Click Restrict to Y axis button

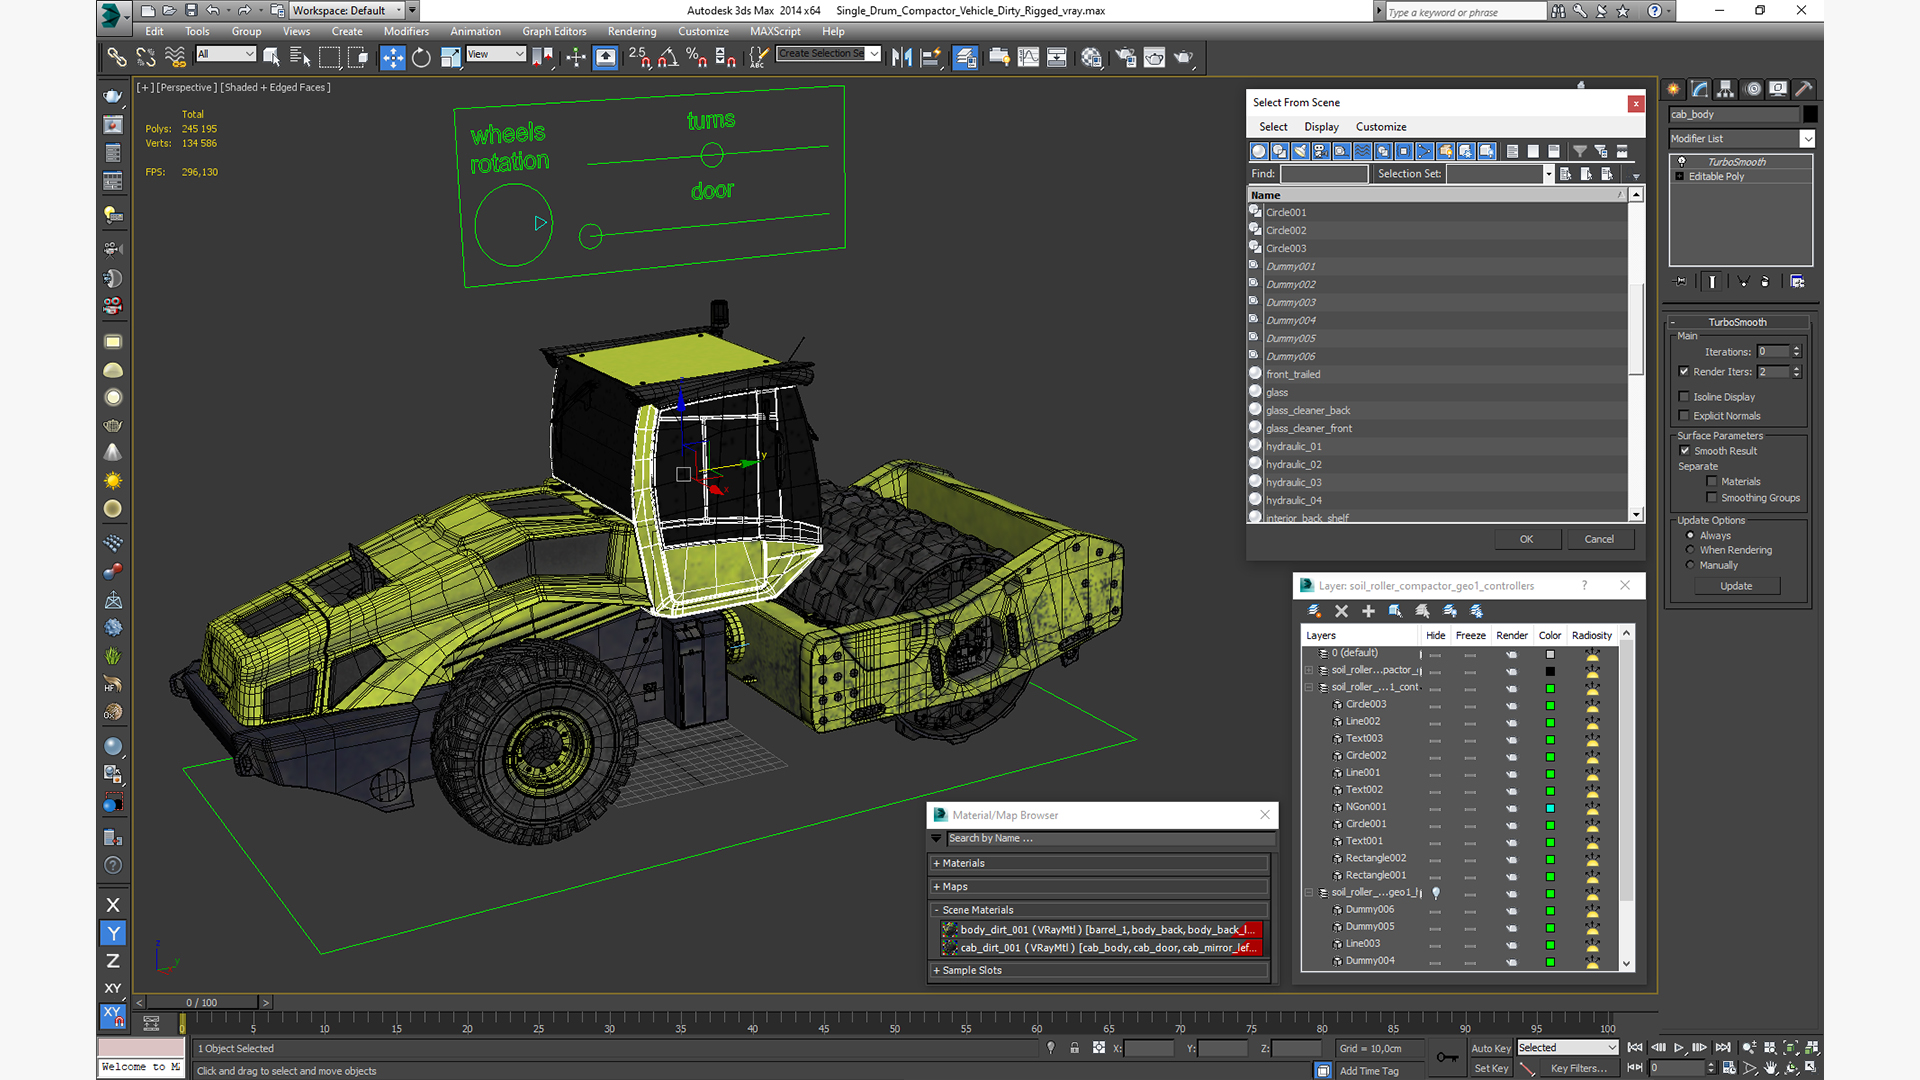point(113,933)
